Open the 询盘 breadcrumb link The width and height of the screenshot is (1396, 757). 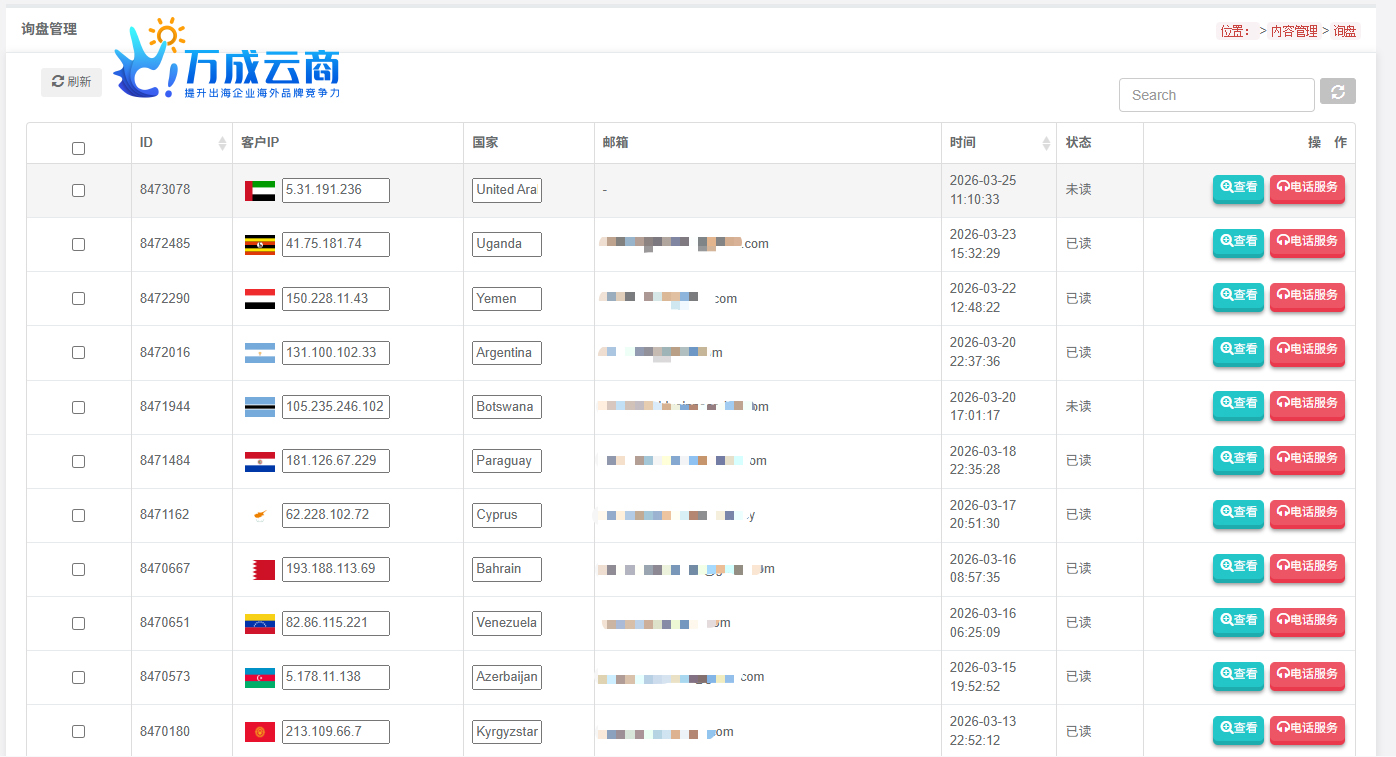1345,31
